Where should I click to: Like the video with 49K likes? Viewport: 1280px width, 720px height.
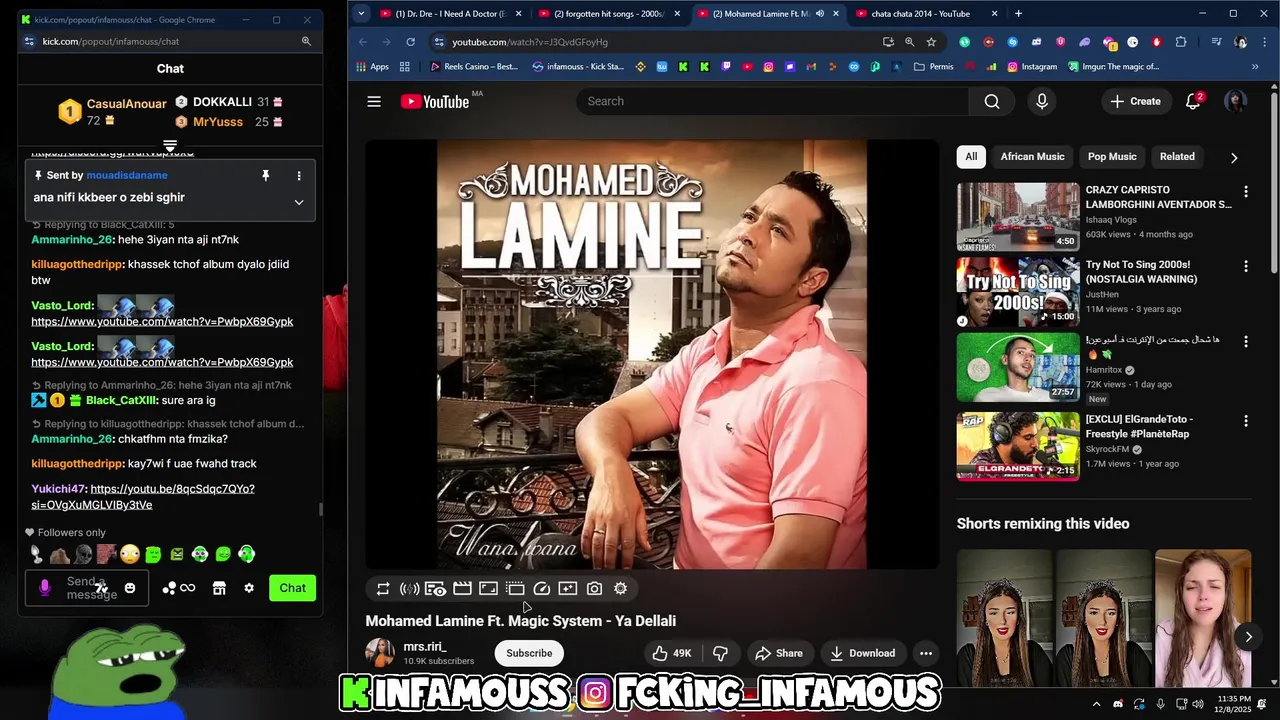pos(672,653)
